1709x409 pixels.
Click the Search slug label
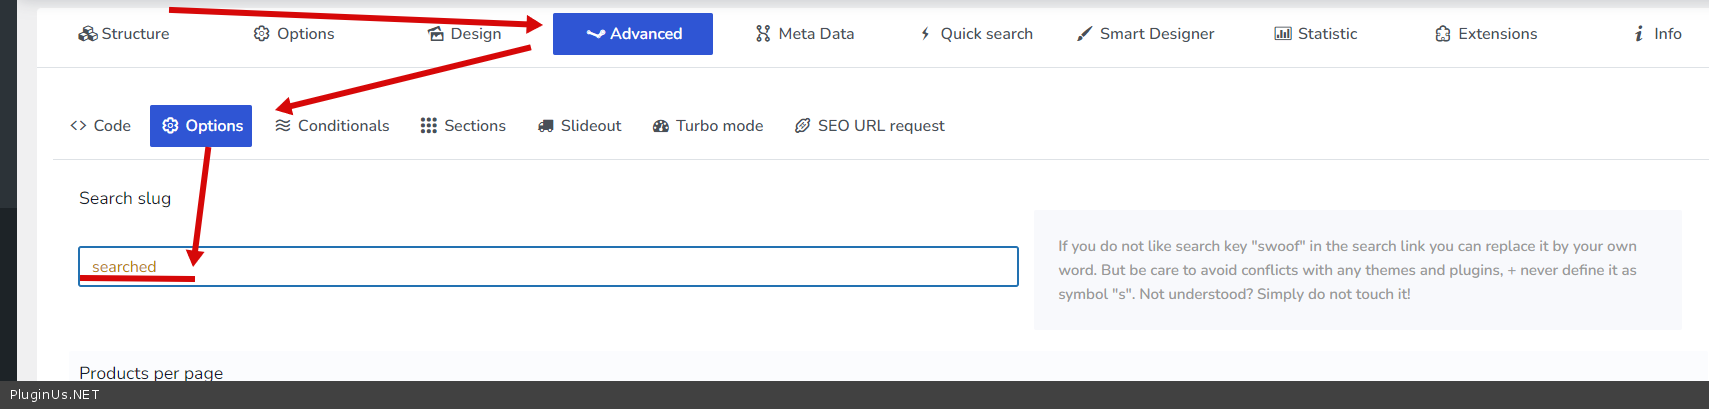[x=125, y=198]
